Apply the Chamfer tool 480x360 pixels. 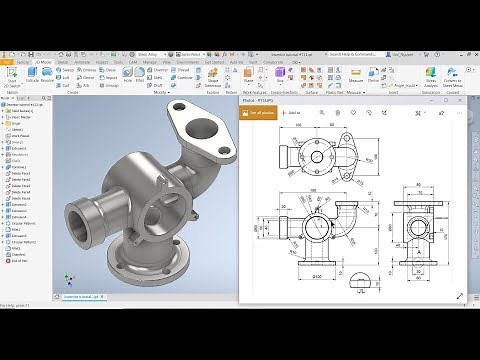pyautogui.click(x=157, y=70)
